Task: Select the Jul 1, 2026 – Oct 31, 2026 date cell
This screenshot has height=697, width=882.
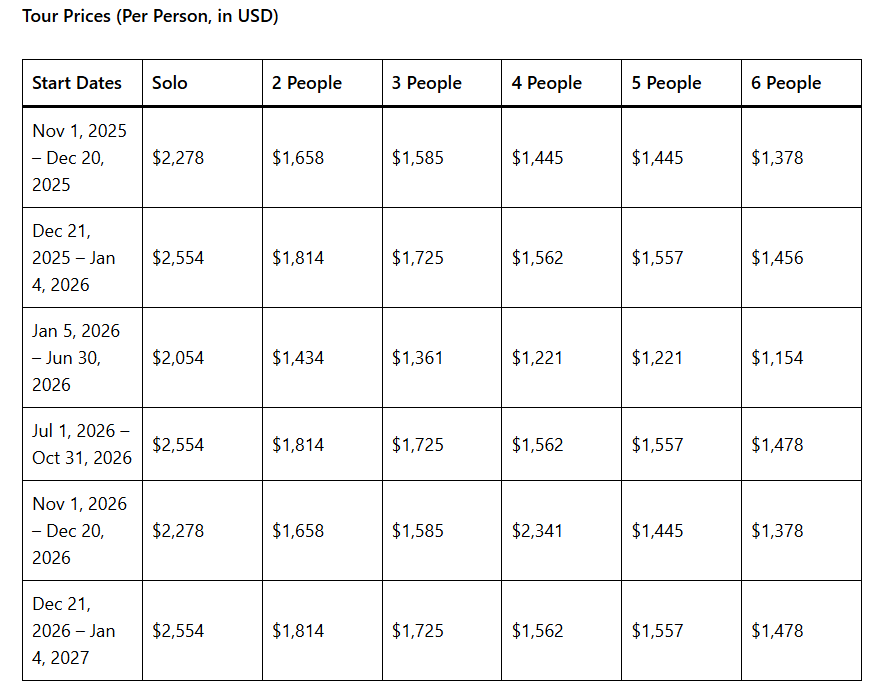Action: (82, 445)
